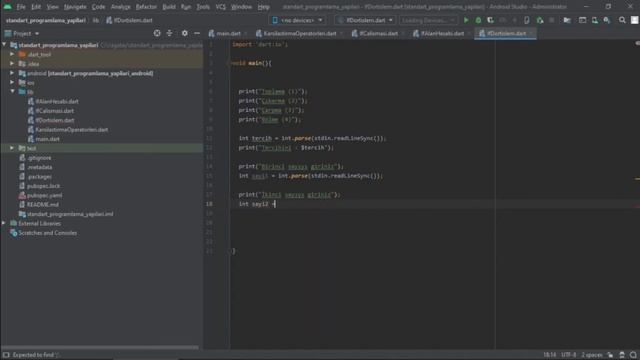Click the notifications icon in status bar
The image size is (640, 360).
[633, 355]
